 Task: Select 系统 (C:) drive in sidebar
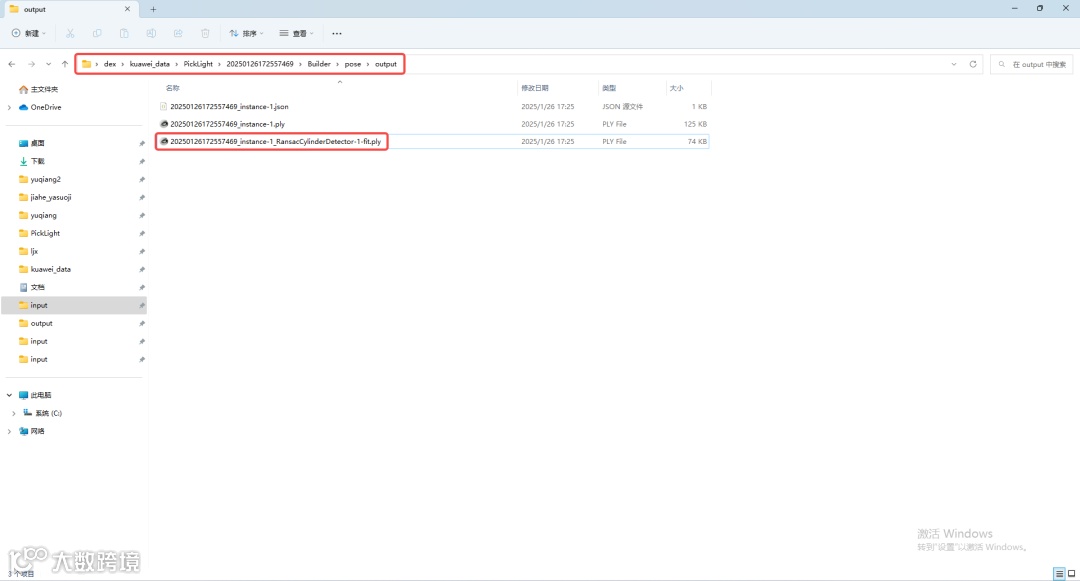point(48,413)
